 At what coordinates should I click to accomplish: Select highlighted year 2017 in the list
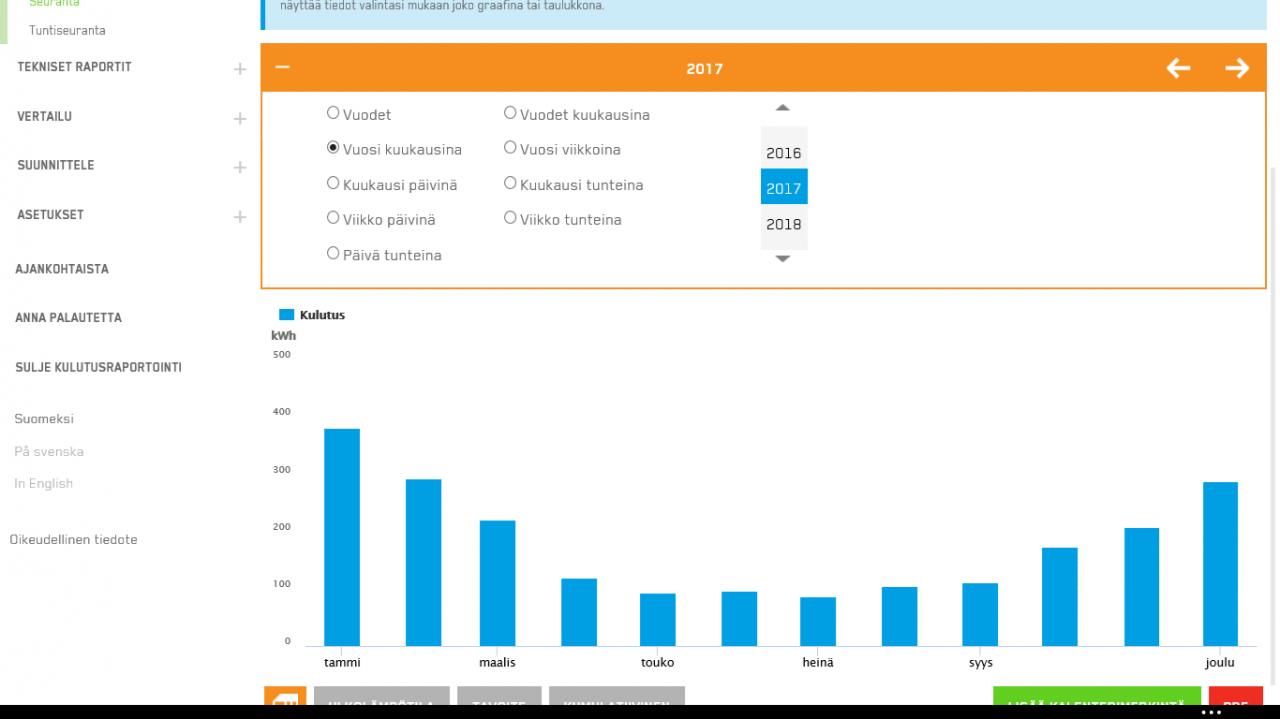784,187
